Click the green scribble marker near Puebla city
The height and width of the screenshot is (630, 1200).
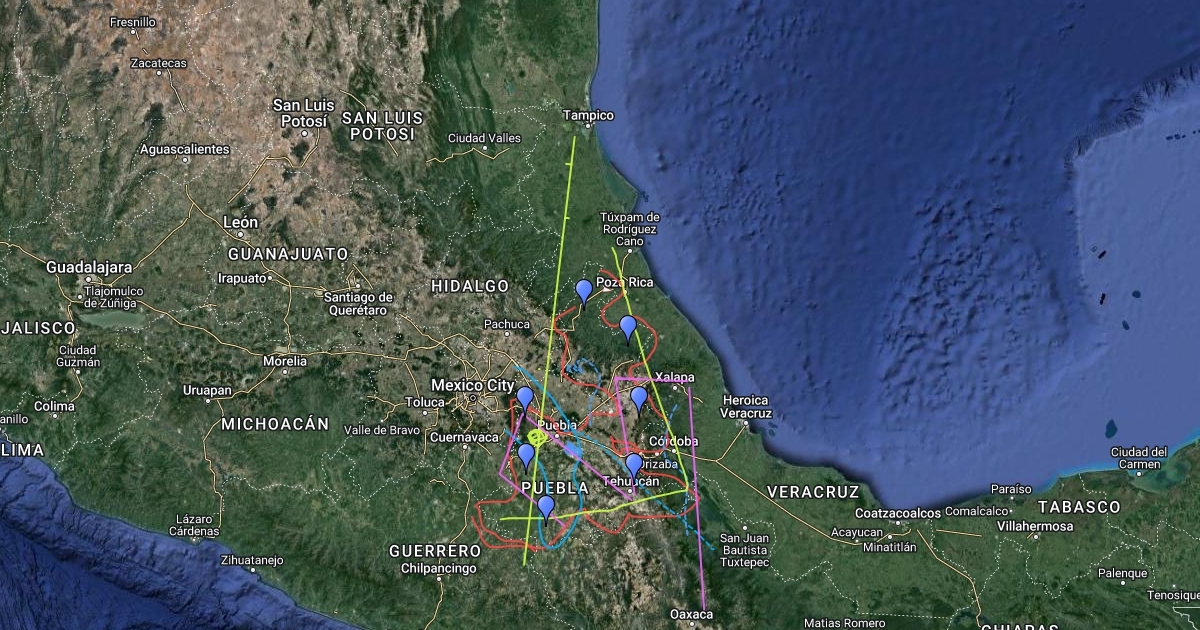point(538,437)
